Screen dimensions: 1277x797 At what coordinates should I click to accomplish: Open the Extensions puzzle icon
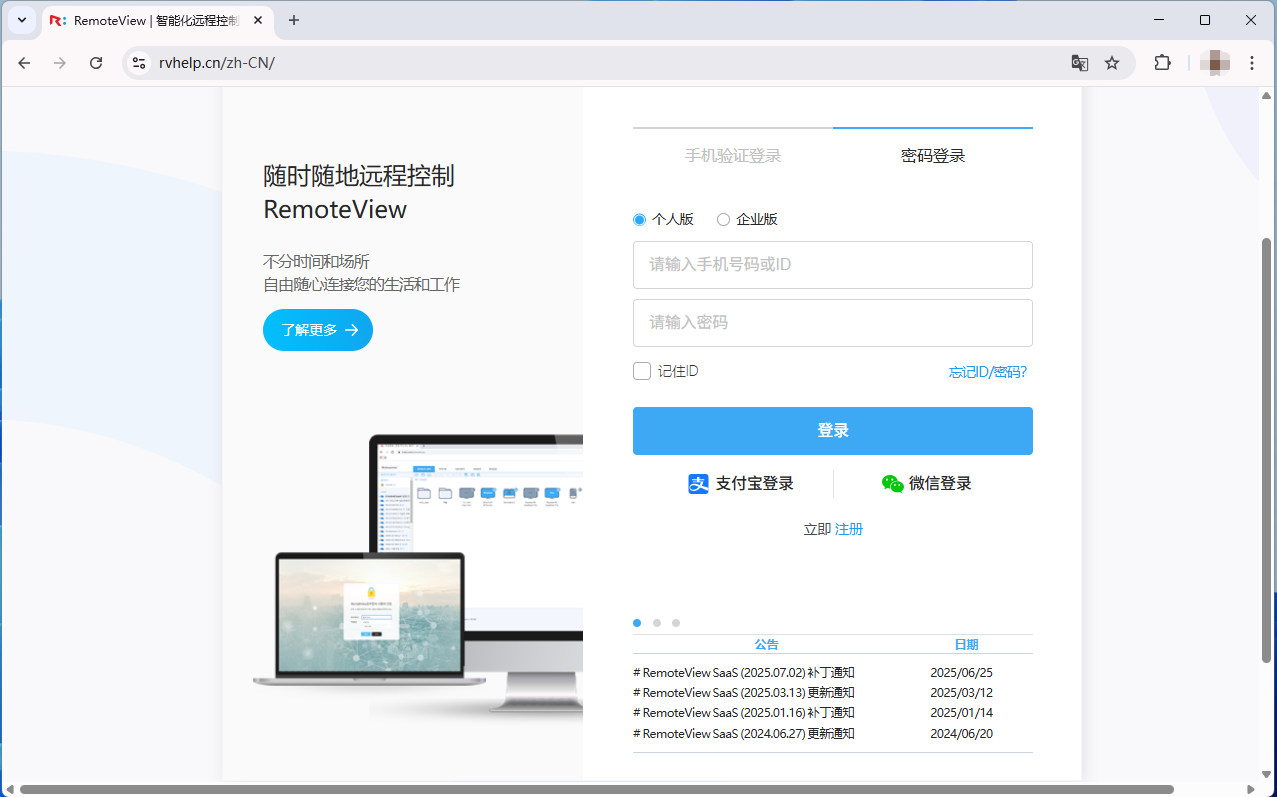[1162, 63]
